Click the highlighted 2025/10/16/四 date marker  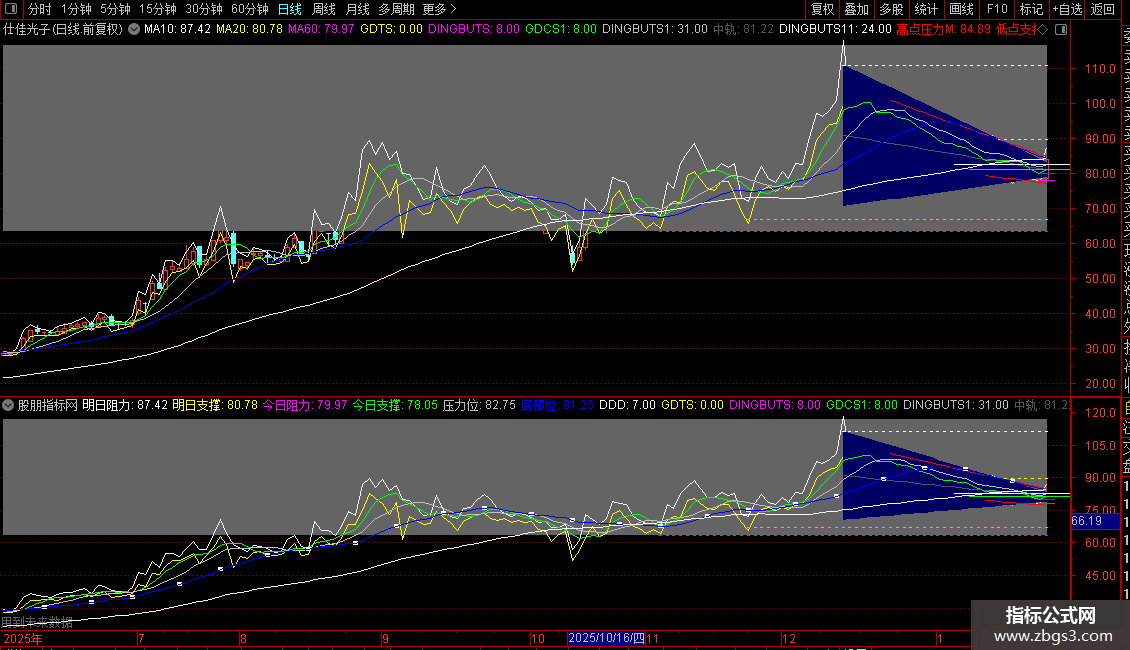click(x=606, y=638)
